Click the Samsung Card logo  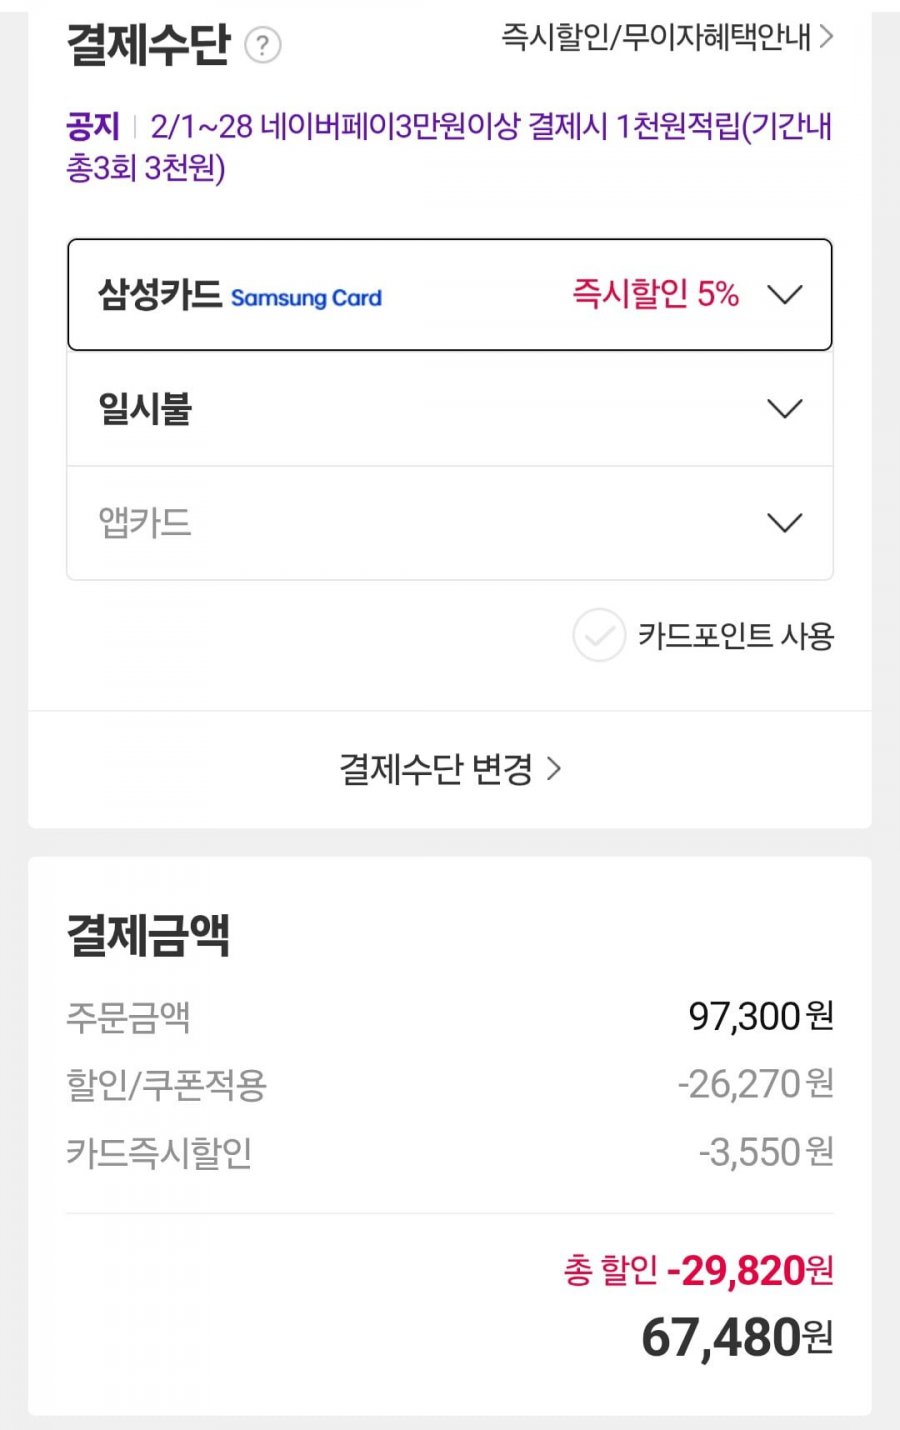point(306,298)
